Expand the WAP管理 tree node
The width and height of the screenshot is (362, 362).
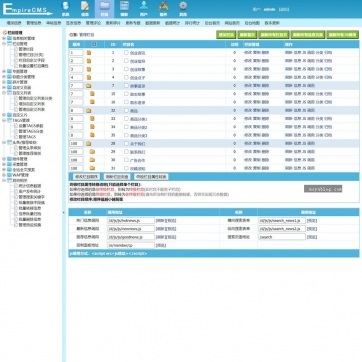pos(4,175)
